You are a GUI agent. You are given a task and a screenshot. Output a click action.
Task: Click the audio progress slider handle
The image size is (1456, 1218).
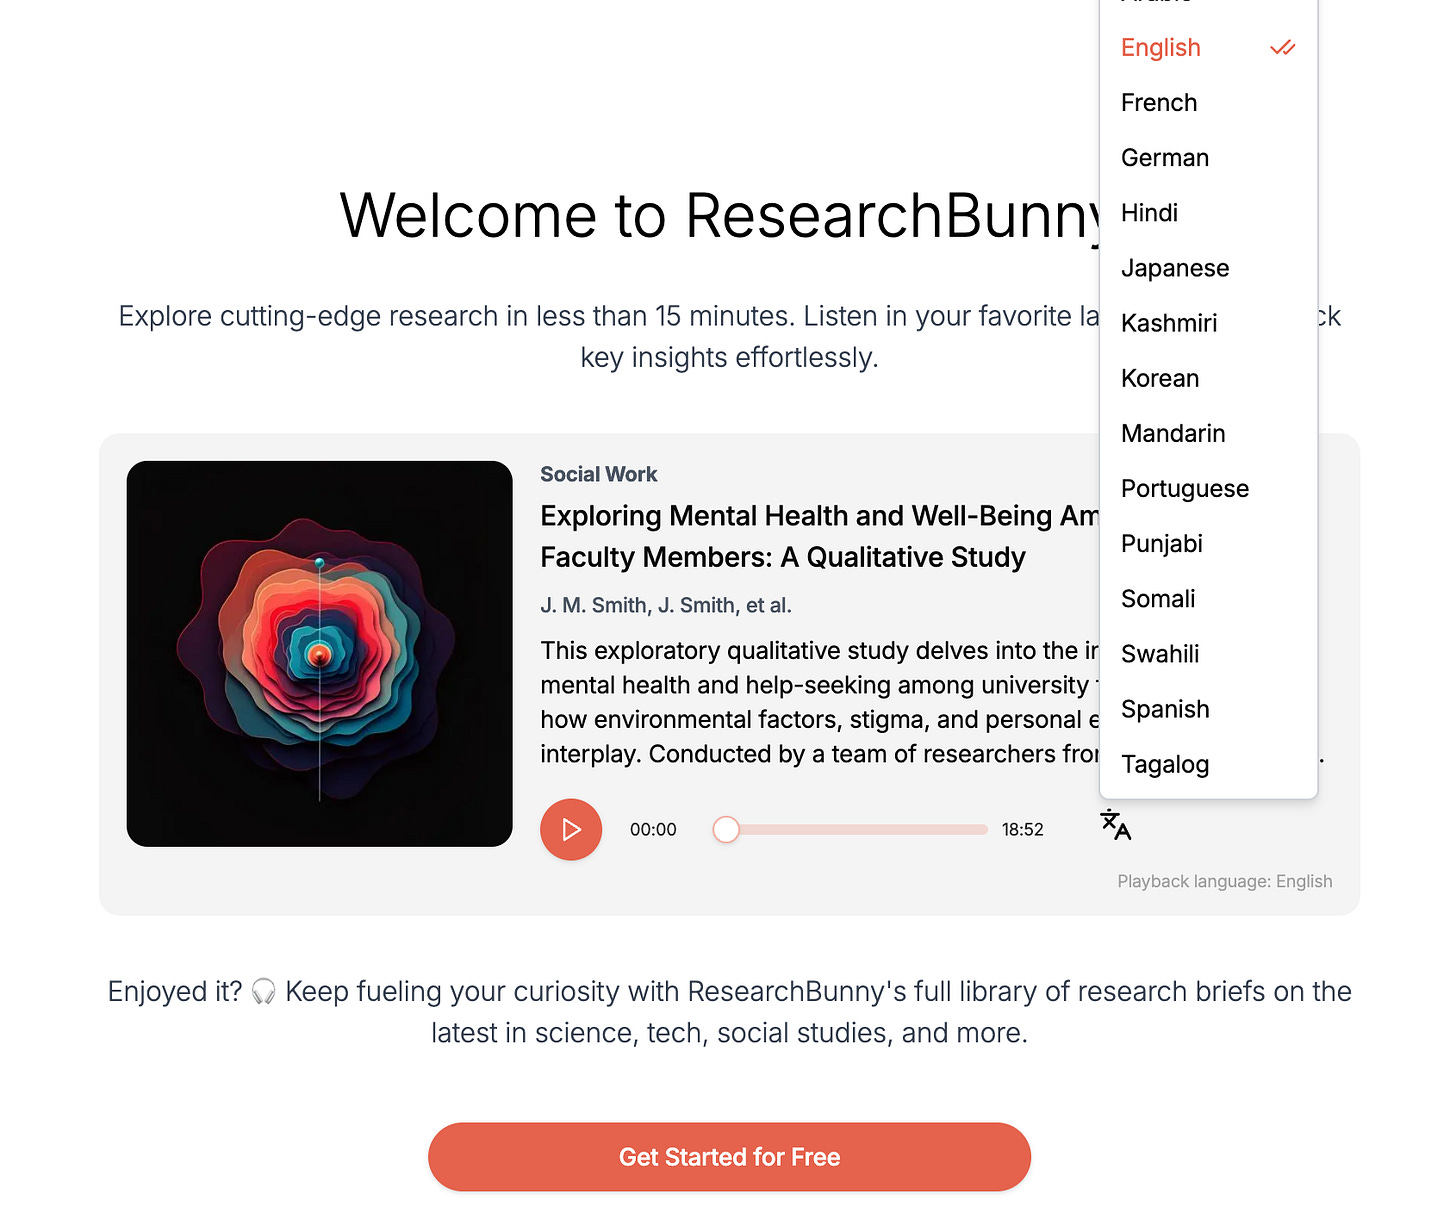click(726, 829)
